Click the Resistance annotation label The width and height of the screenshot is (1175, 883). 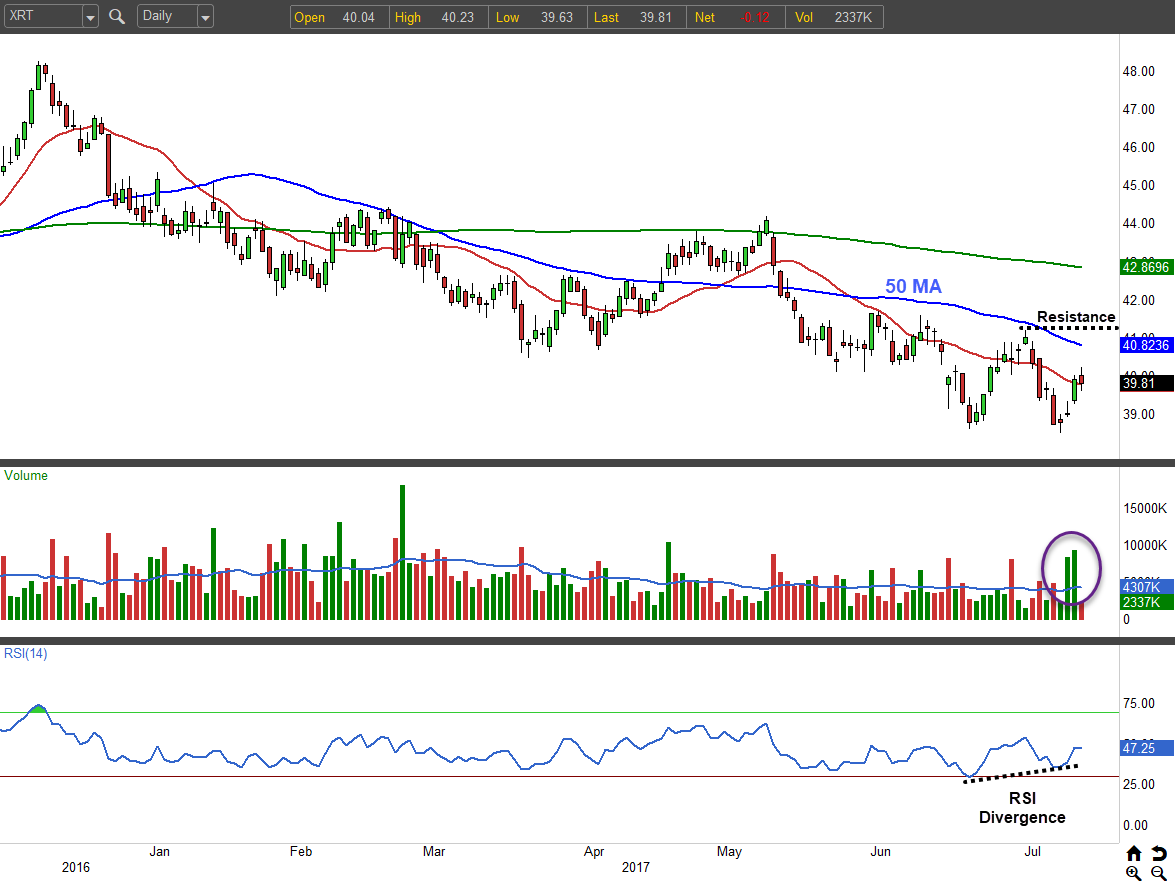point(1075,317)
